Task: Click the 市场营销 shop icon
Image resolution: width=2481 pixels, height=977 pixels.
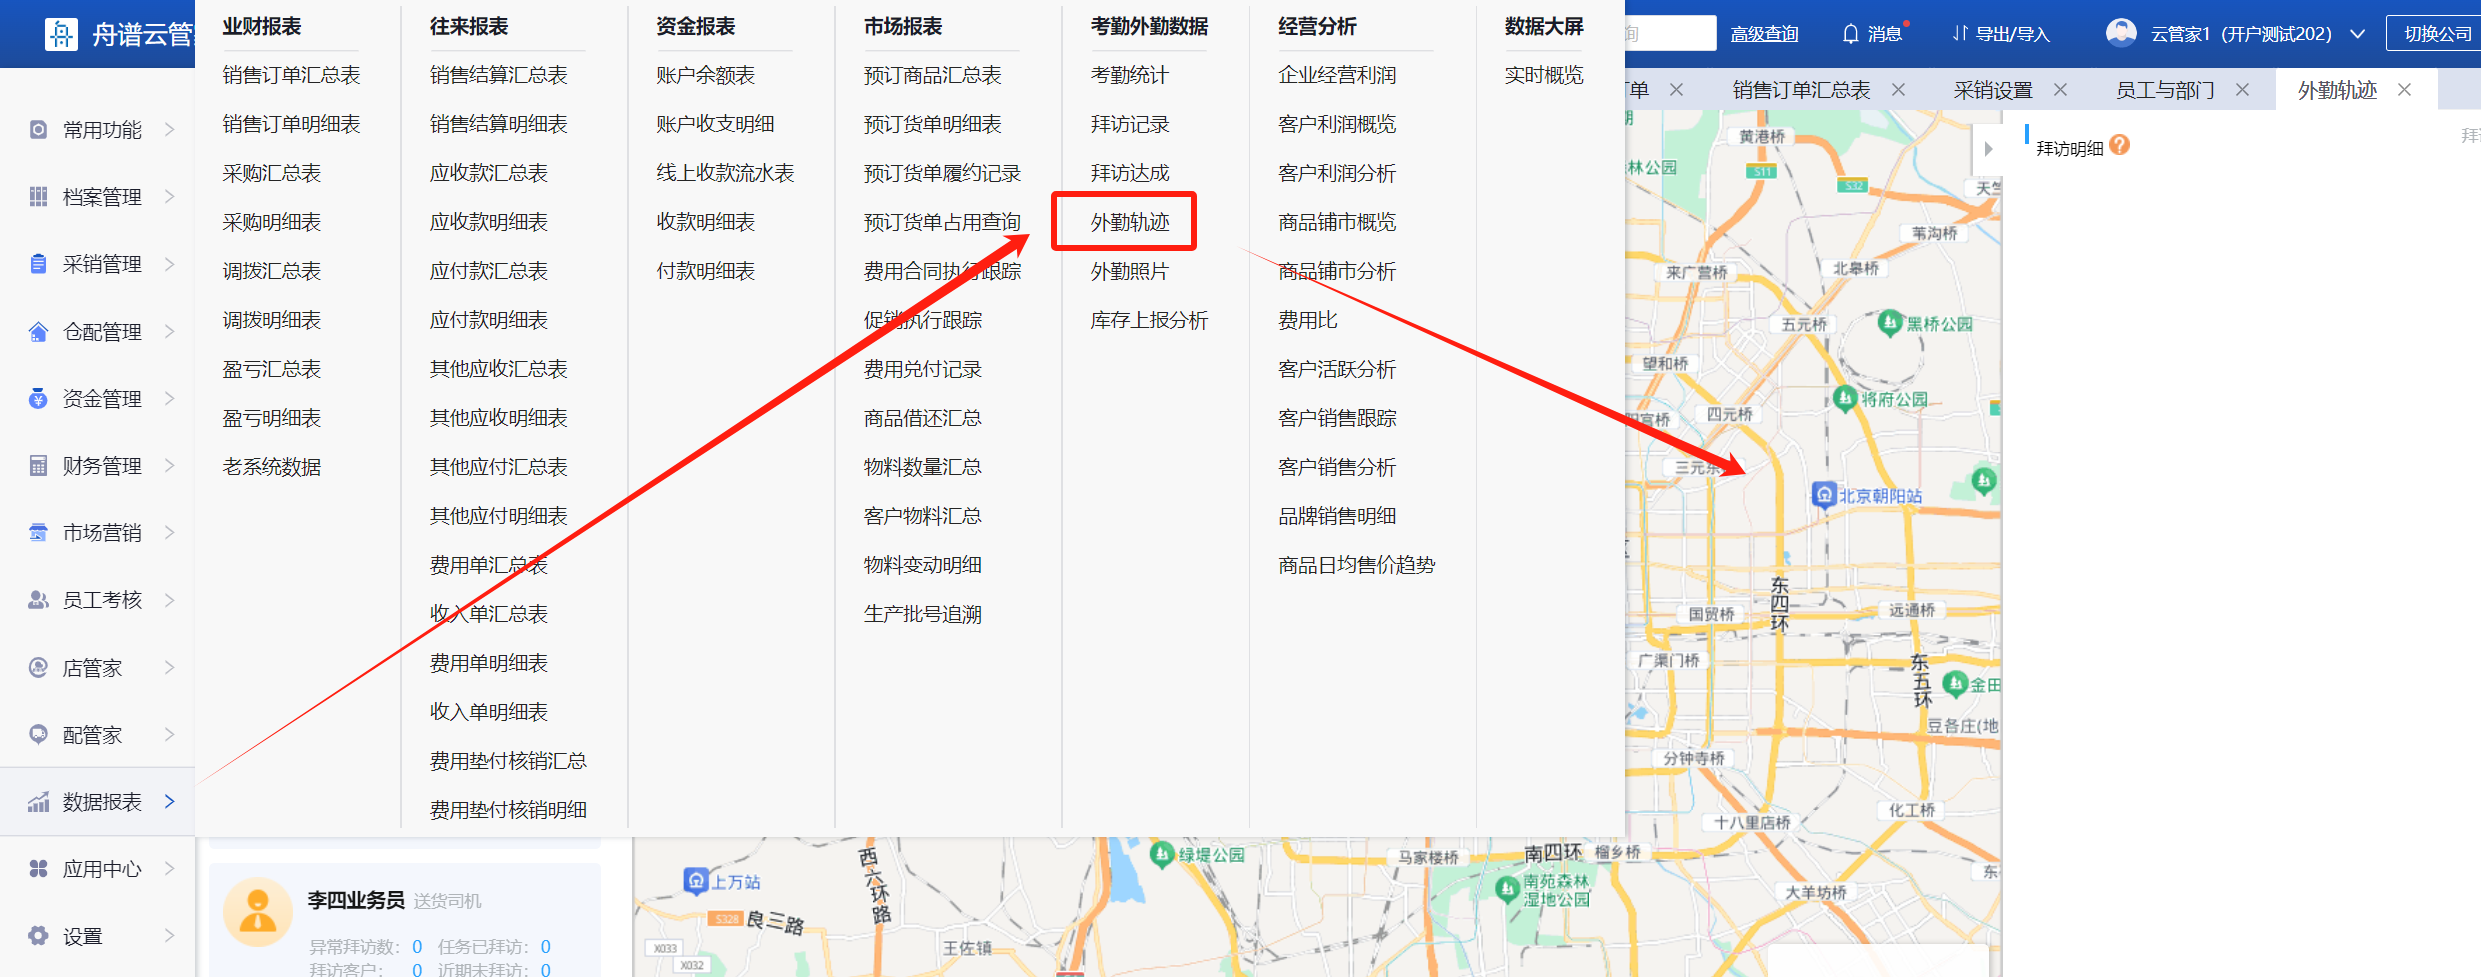Action: point(38,533)
